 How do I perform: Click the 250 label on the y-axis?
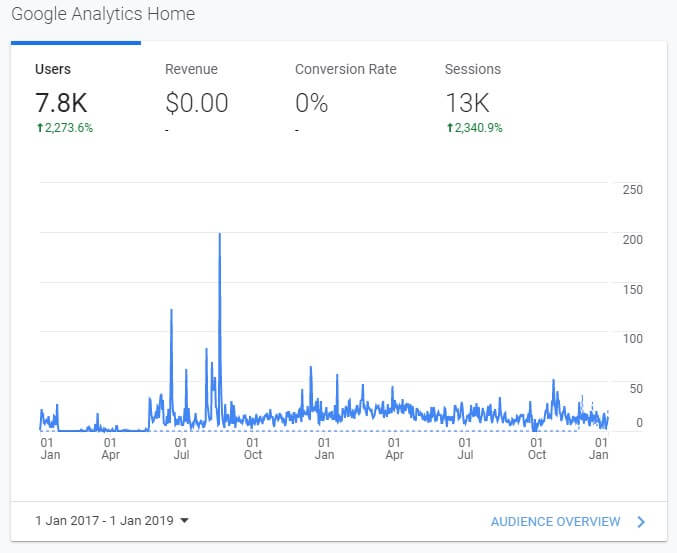click(632, 190)
